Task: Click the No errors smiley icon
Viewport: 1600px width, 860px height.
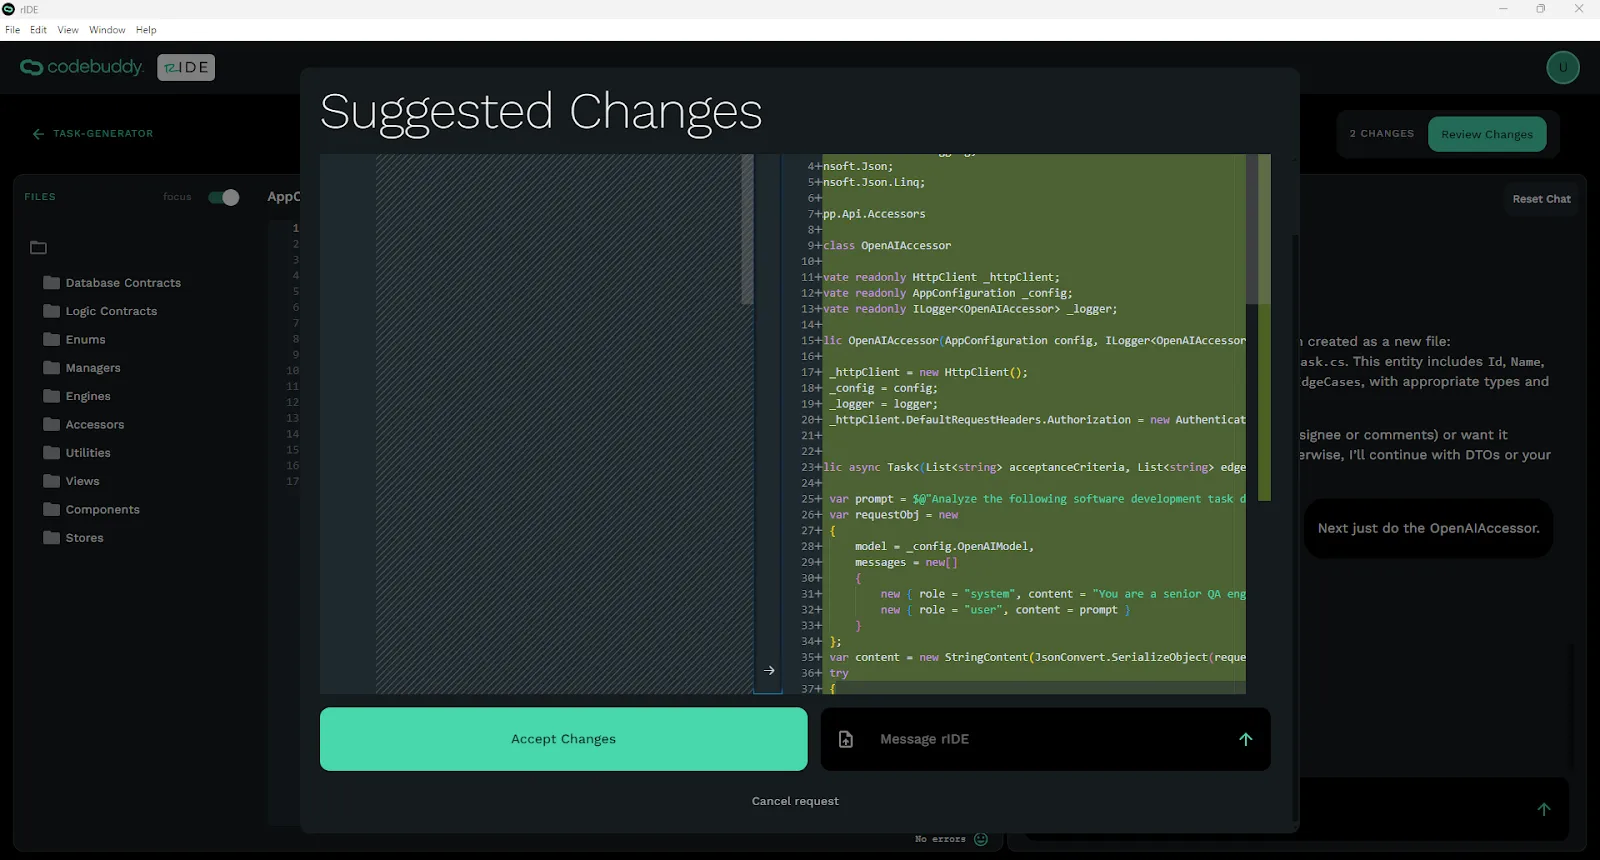Action: click(x=981, y=839)
